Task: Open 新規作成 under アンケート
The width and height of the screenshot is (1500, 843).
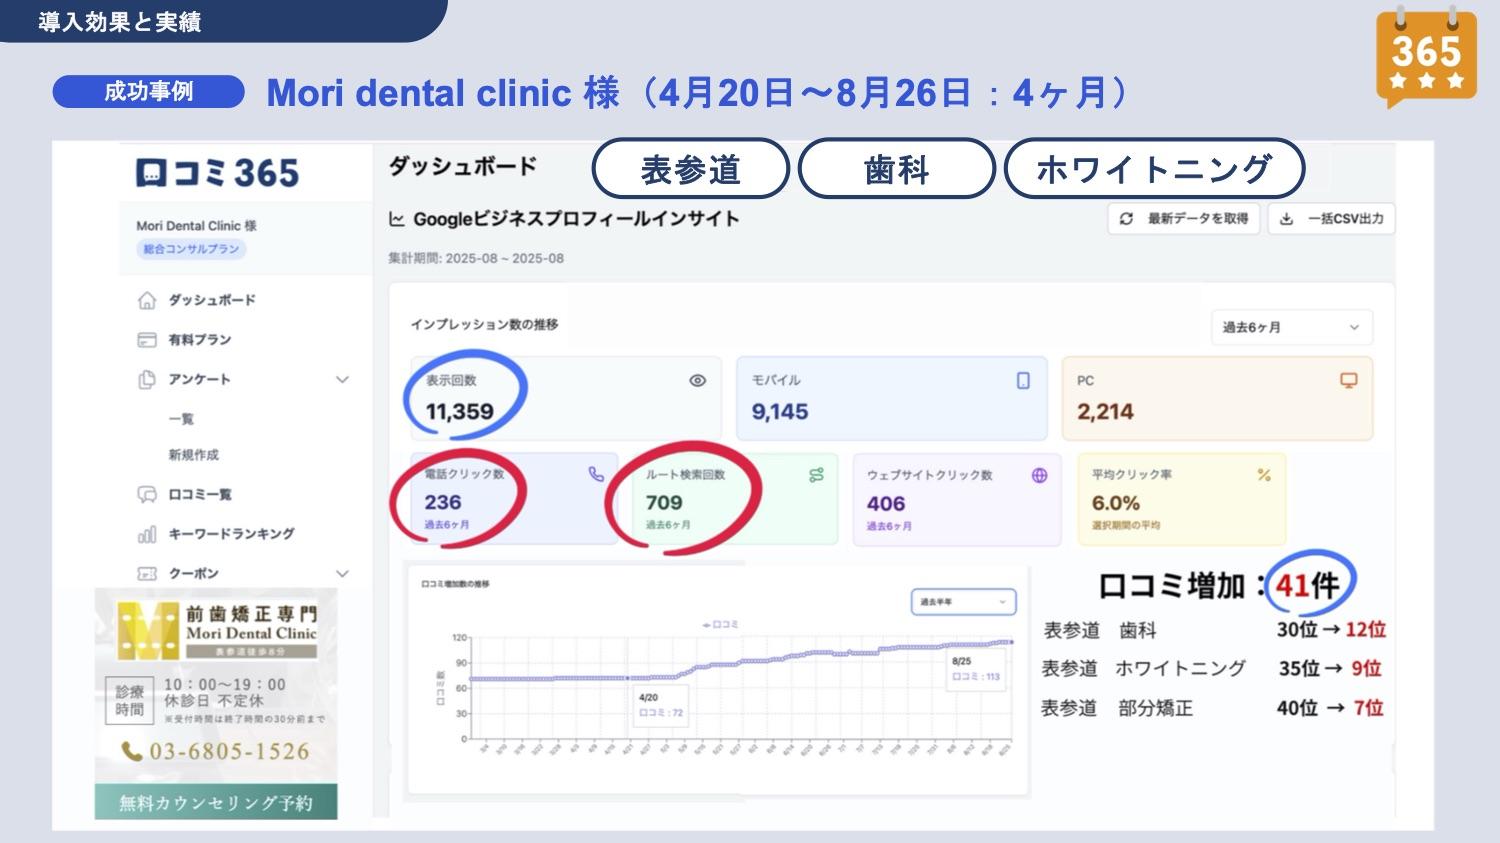Action: tap(193, 455)
